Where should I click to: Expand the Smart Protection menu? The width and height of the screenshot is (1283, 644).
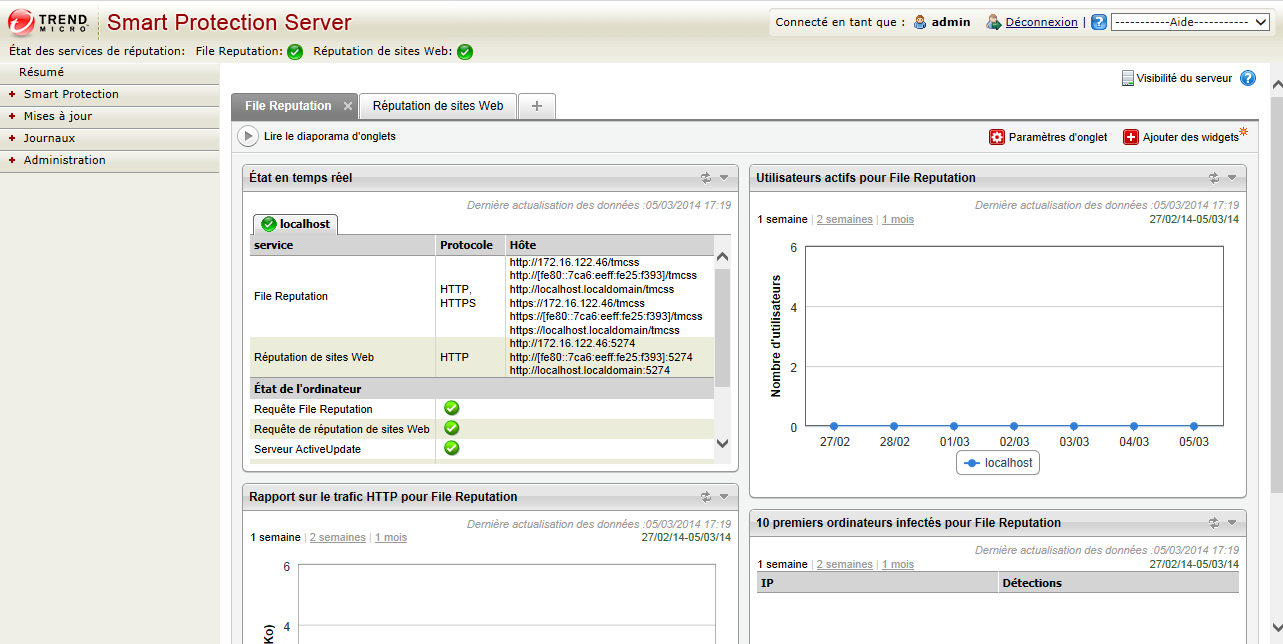tap(70, 94)
